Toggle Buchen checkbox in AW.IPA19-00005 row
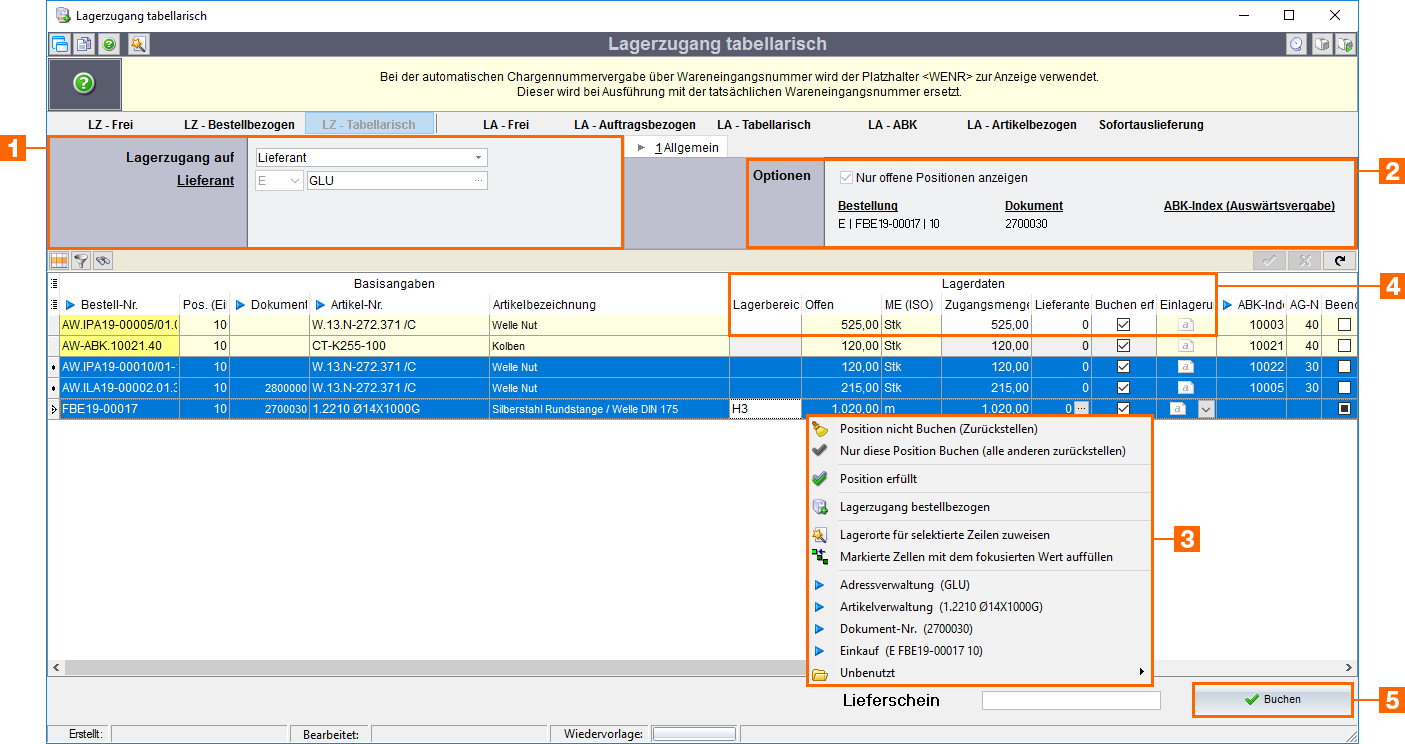This screenshot has width=1405, height=744. [1123, 325]
